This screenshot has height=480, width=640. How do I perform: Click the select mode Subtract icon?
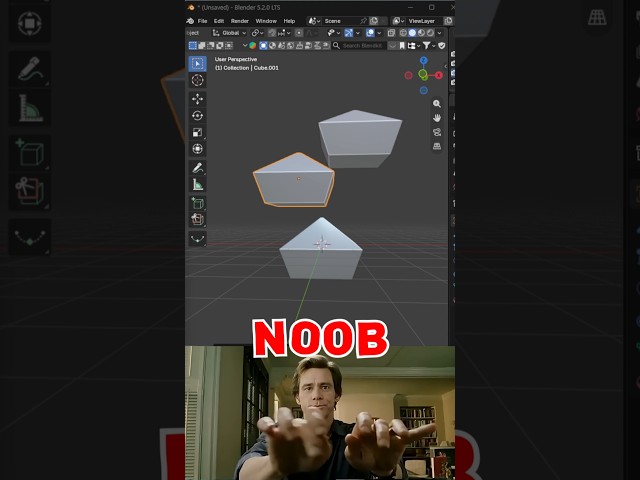coord(211,45)
